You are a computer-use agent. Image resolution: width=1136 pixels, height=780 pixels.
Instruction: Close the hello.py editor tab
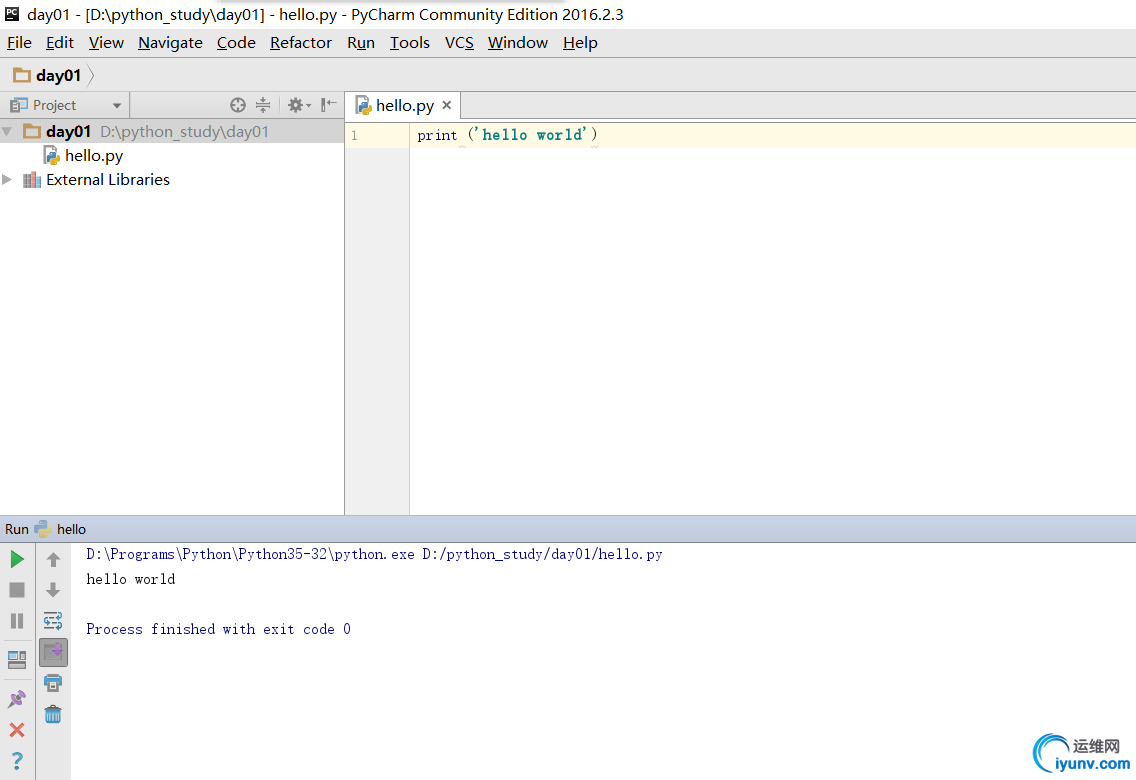[x=446, y=105]
